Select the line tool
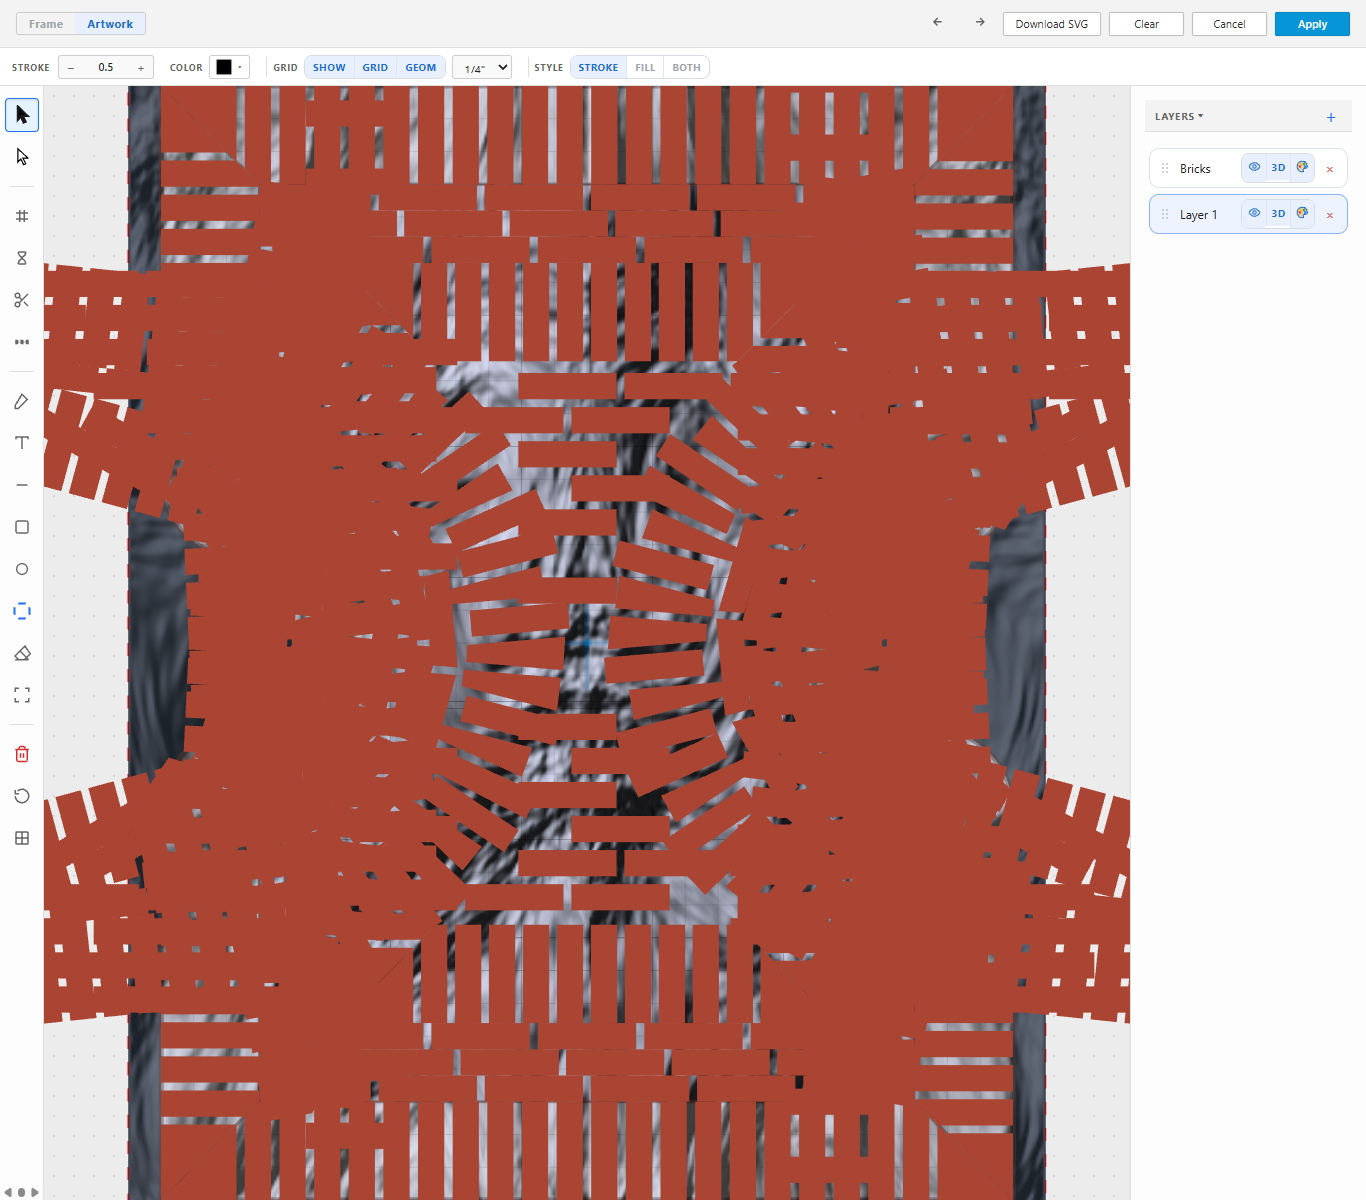 (22, 485)
